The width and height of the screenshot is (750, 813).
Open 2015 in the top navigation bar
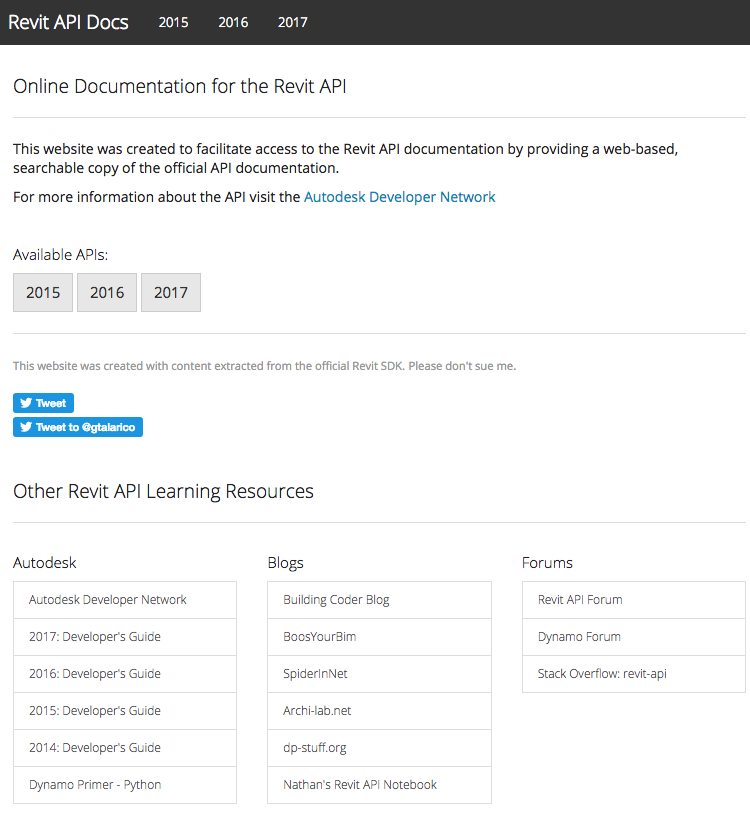coord(173,22)
